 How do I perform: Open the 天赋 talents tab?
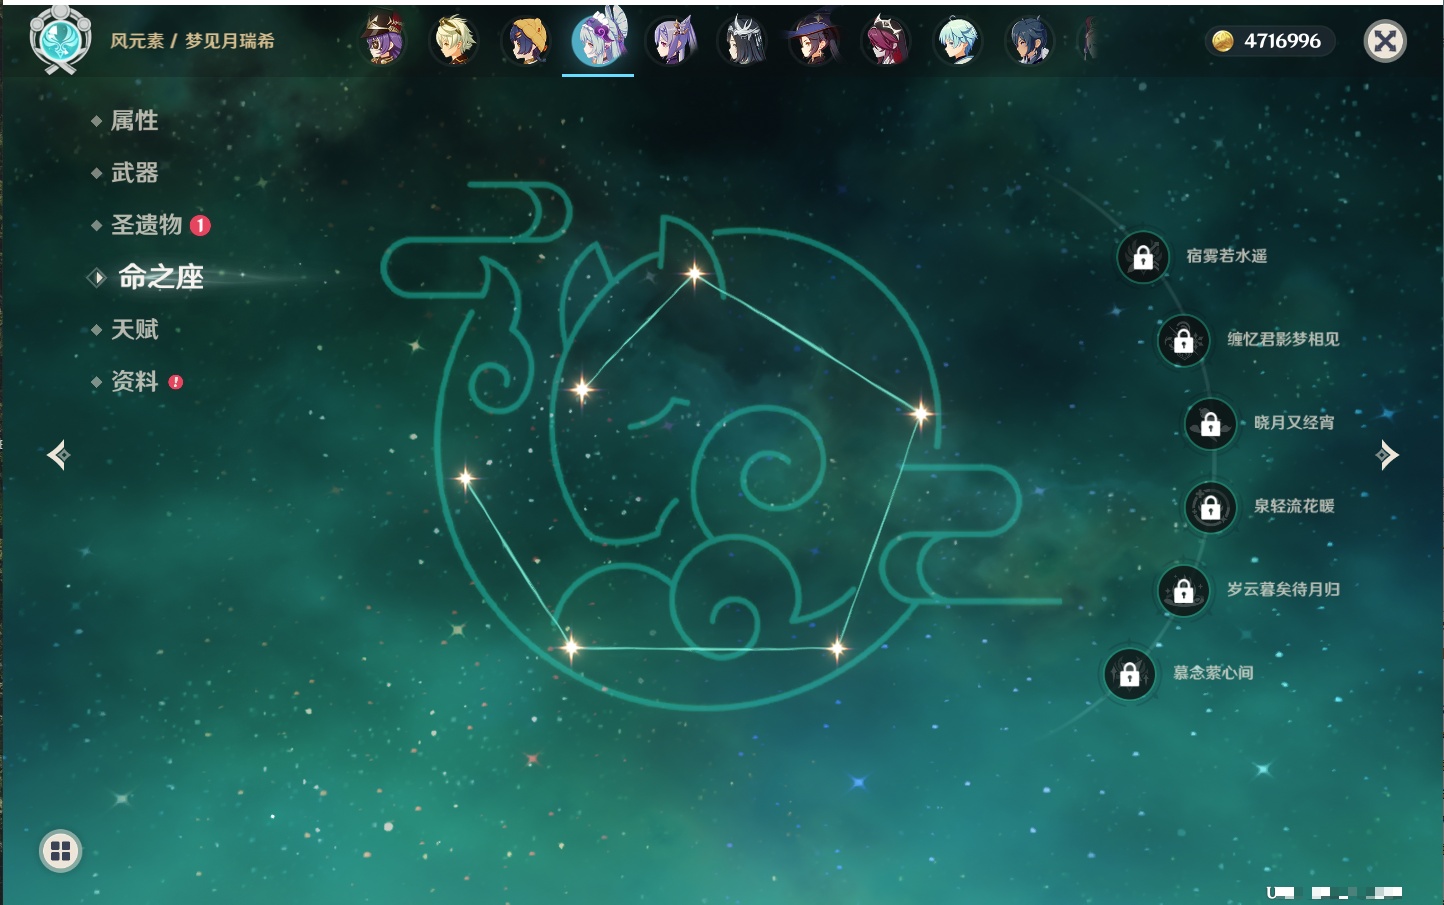click(134, 329)
